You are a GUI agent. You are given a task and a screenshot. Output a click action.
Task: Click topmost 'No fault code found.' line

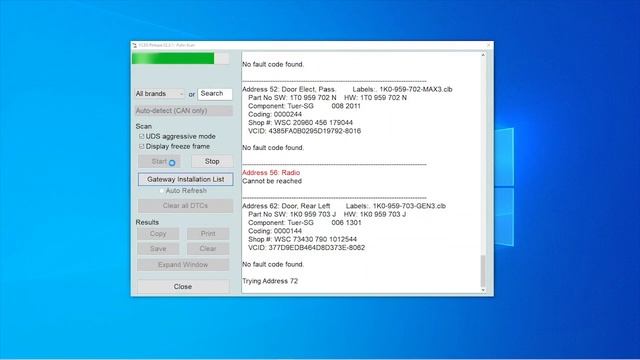273,64
